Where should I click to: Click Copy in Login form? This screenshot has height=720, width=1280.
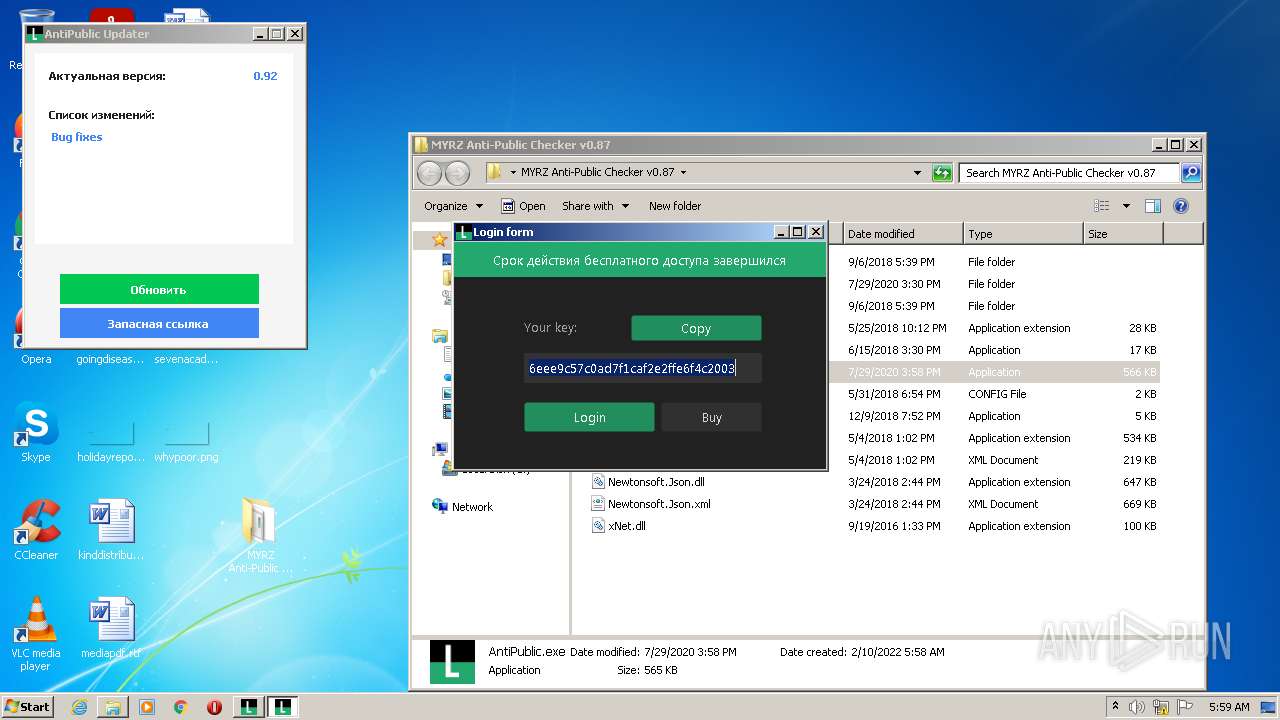point(696,328)
